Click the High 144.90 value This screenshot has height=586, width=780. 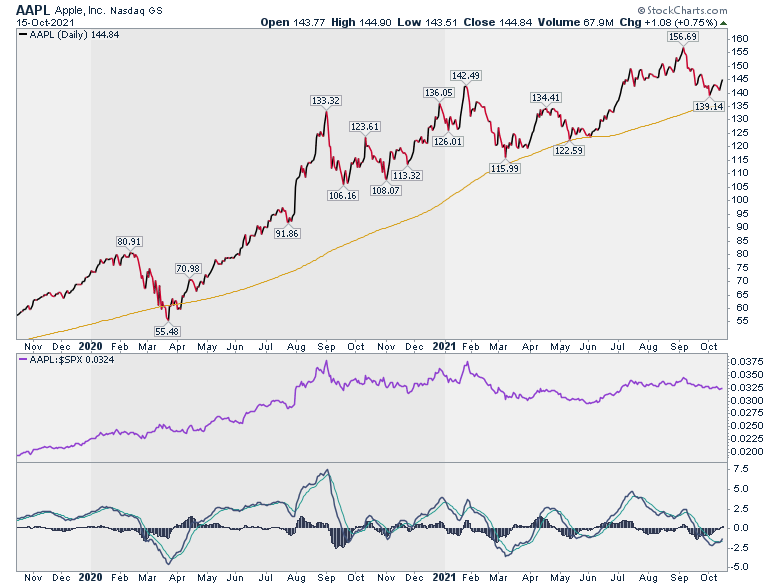pyautogui.click(x=361, y=22)
